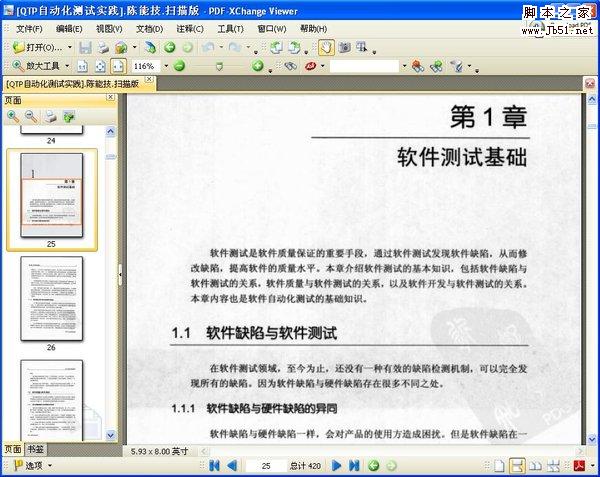
Task: Expand the red search icon dropdown
Action: point(323,66)
